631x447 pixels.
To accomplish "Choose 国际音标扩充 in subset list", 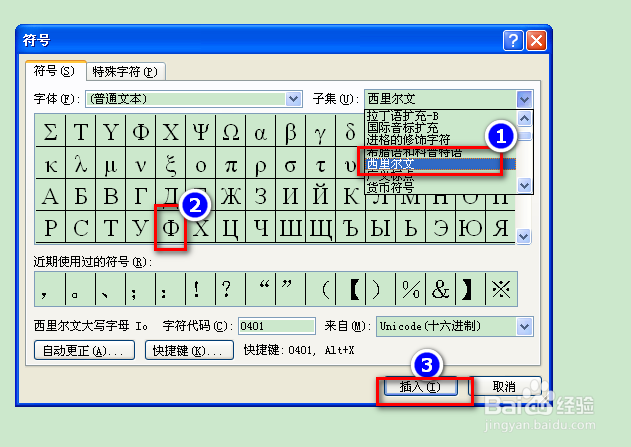I will 402,128.
